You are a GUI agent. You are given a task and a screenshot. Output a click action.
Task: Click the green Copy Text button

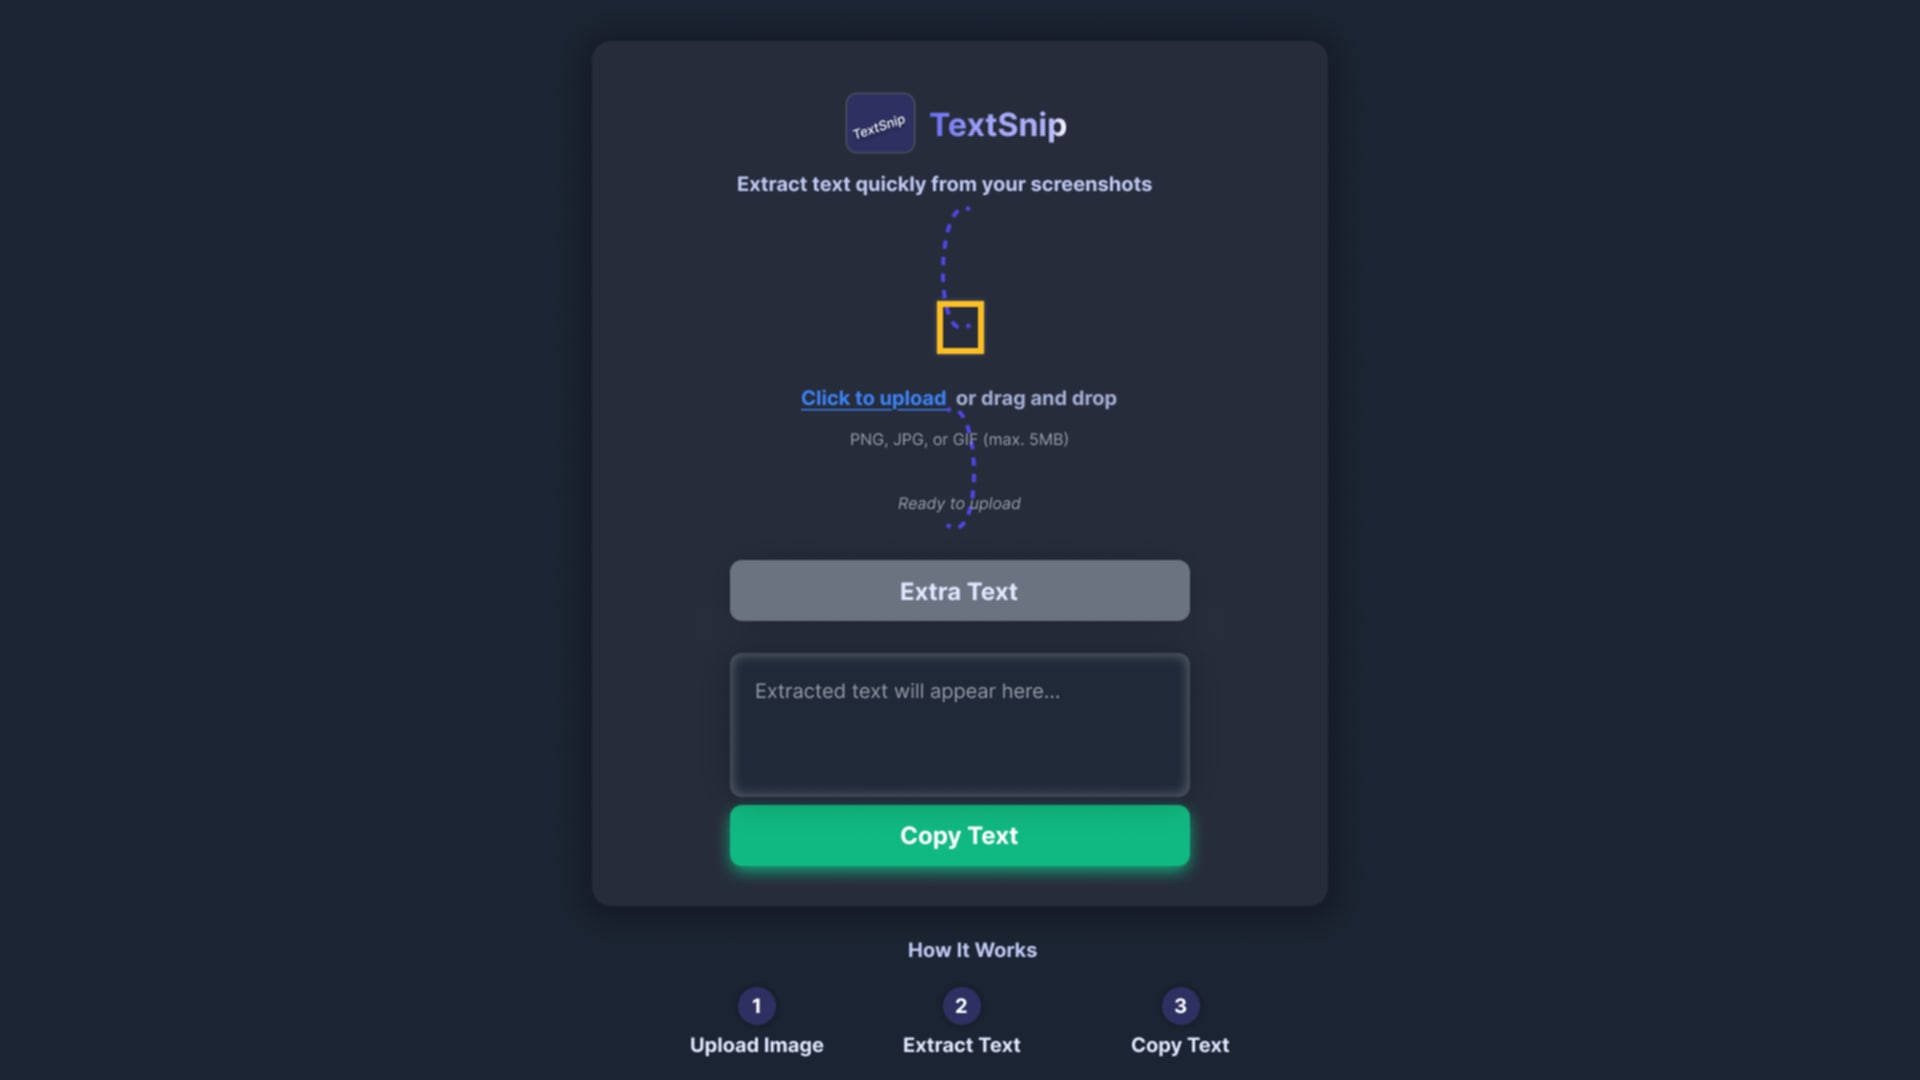pyautogui.click(x=960, y=836)
